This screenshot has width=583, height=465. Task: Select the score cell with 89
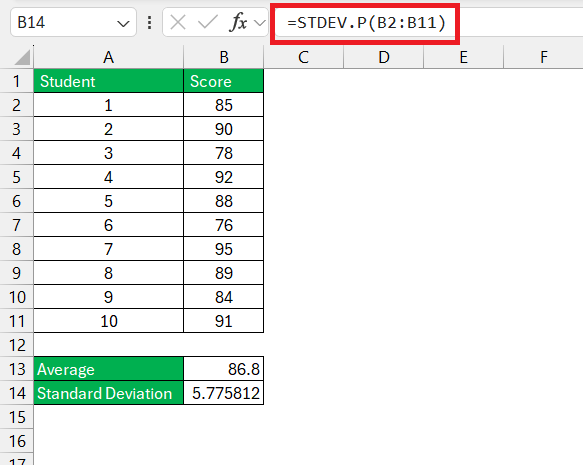pyautogui.click(x=223, y=273)
